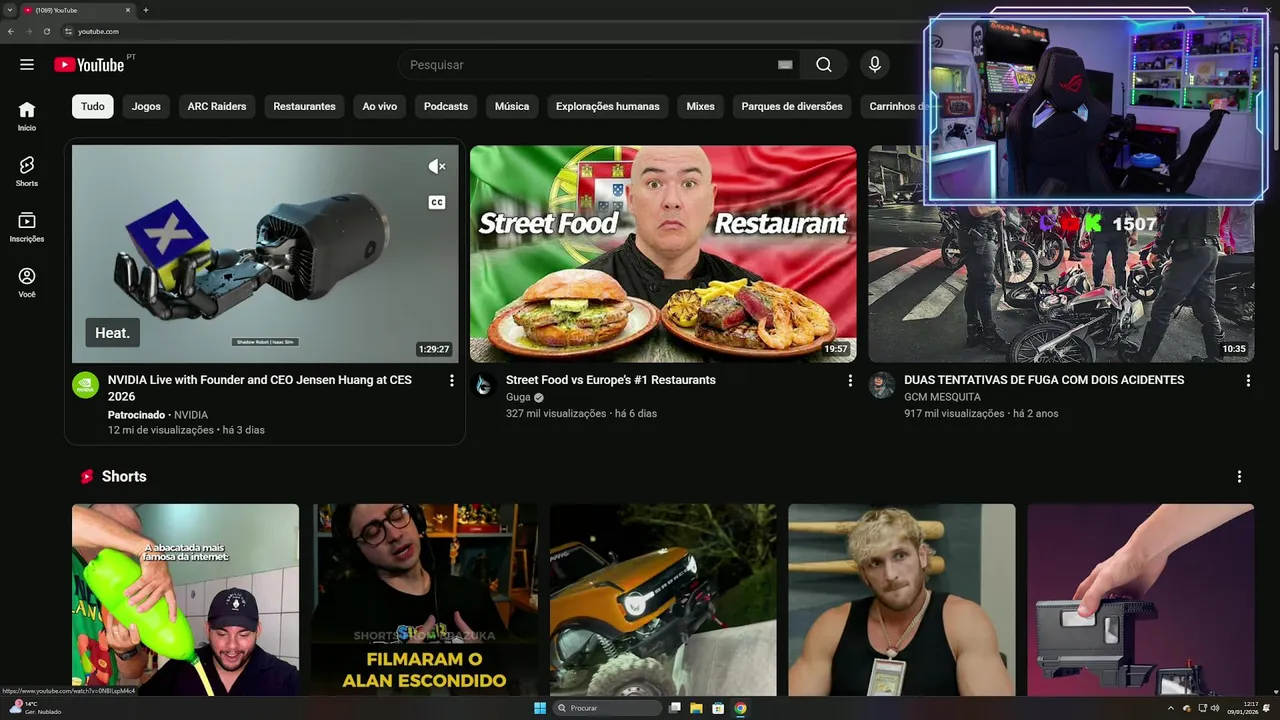Select the Podcasts filter chip
The image size is (1280, 720).
(x=446, y=106)
